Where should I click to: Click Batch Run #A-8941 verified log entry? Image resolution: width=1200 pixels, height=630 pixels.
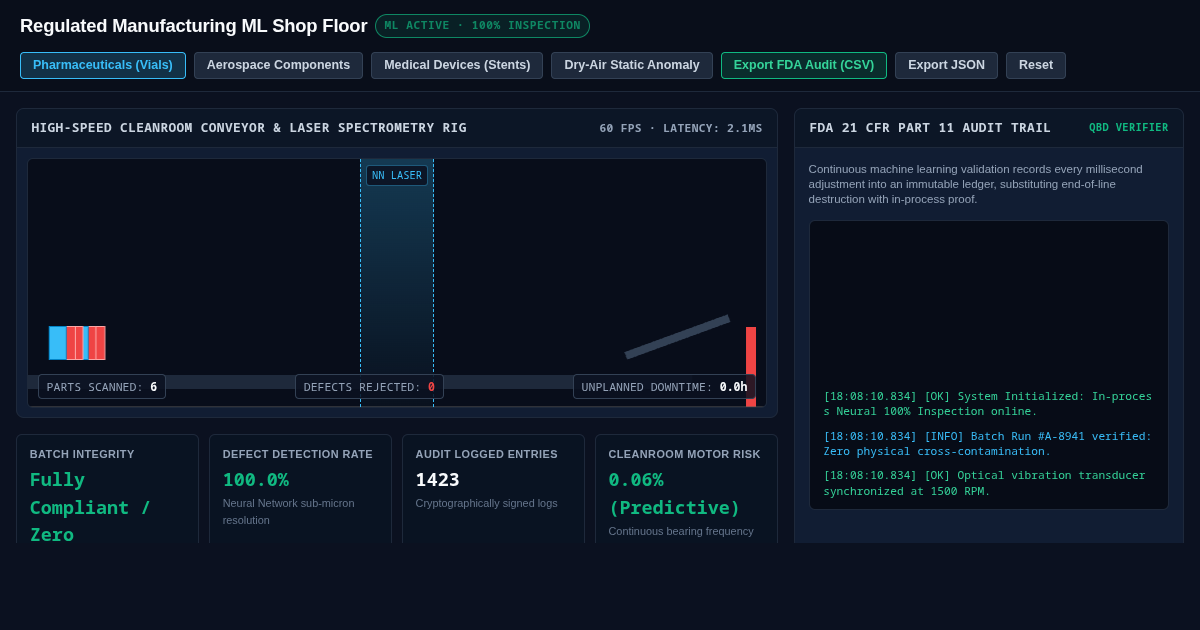point(988,444)
